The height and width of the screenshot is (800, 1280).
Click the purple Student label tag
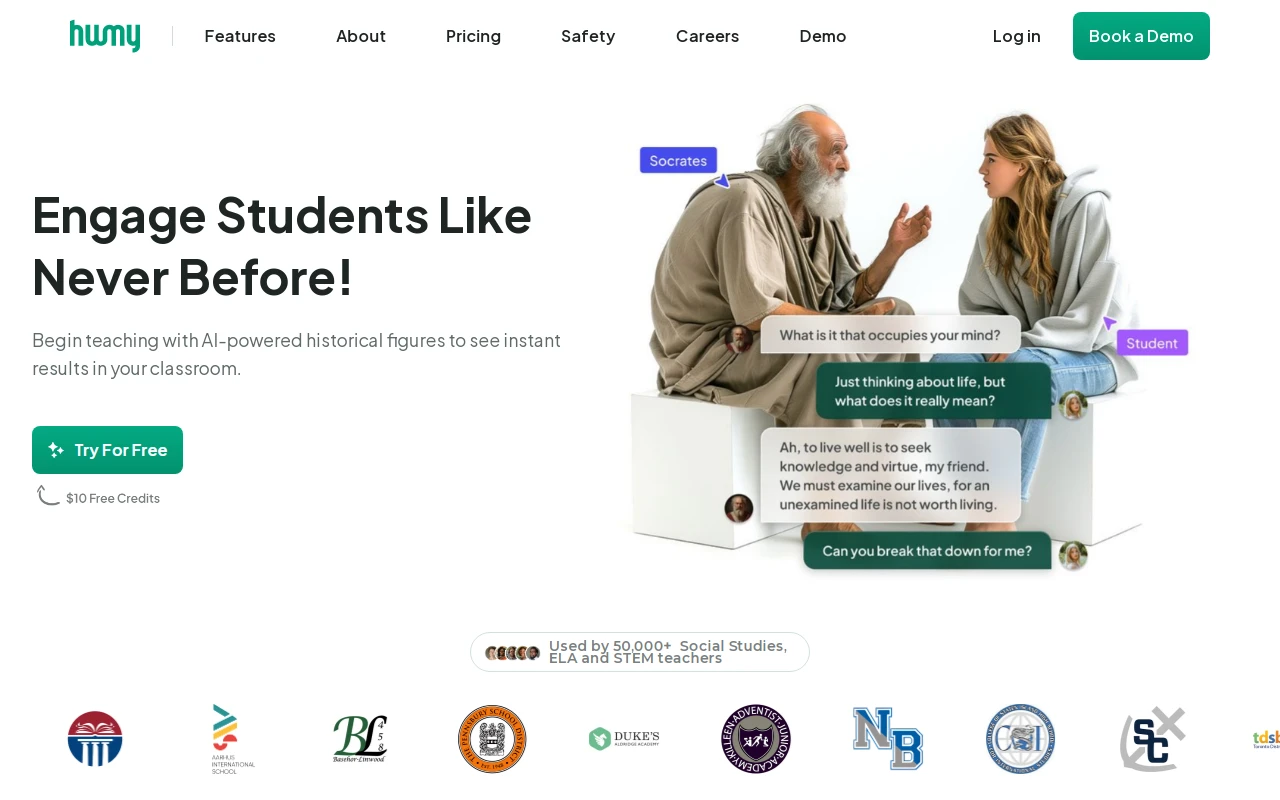click(x=1152, y=343)
